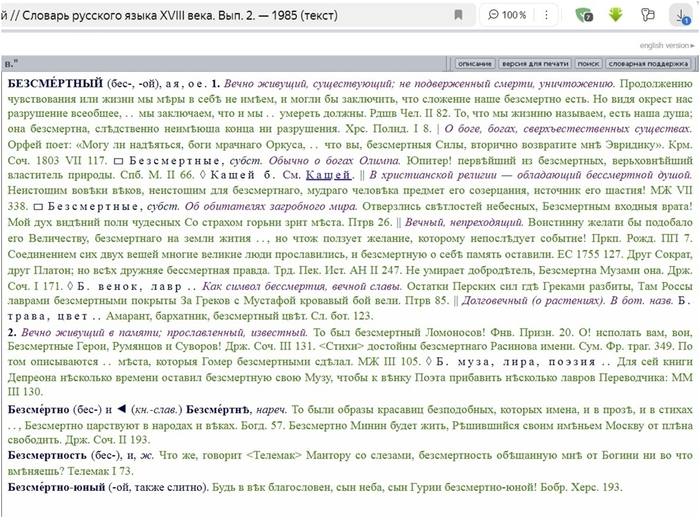
Task: Click the 'словарная поддержка' button
Action: pos(650,63)
